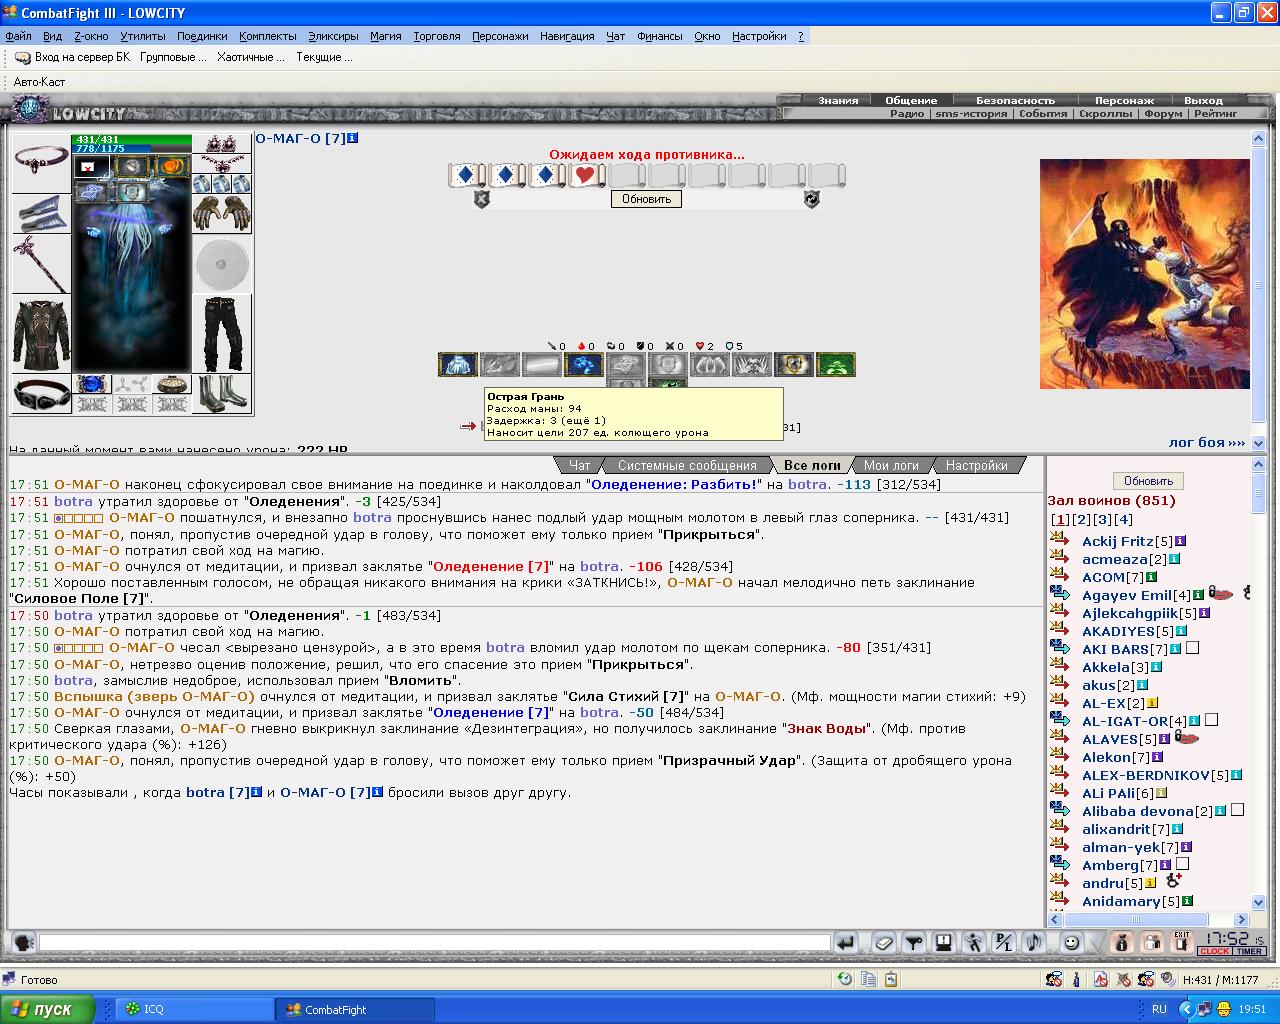1280x1024 pixels.
Task: Click the running figure icon in chat toolbar
Action: 973,942
